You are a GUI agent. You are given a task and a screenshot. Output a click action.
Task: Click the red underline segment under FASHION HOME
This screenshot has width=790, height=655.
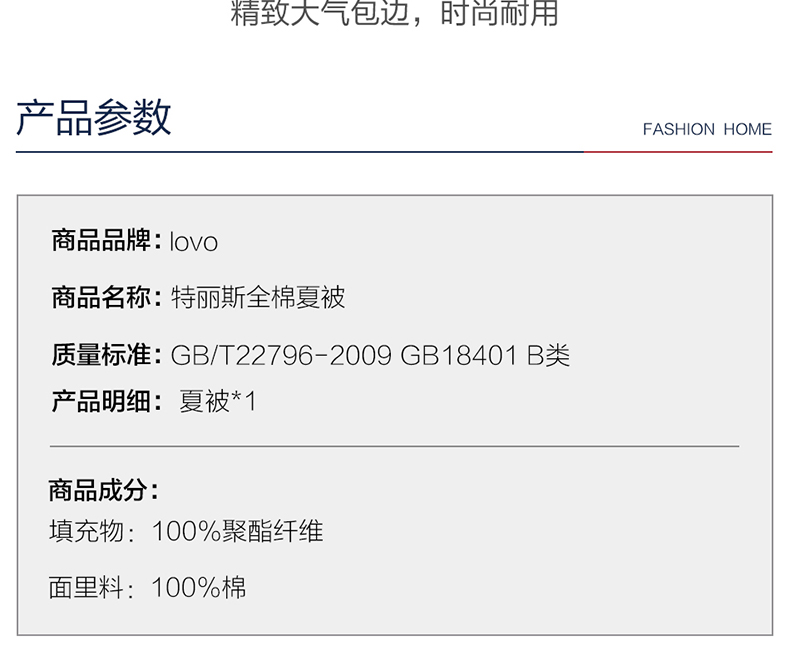pyautogui.click(x=678, y=152)
